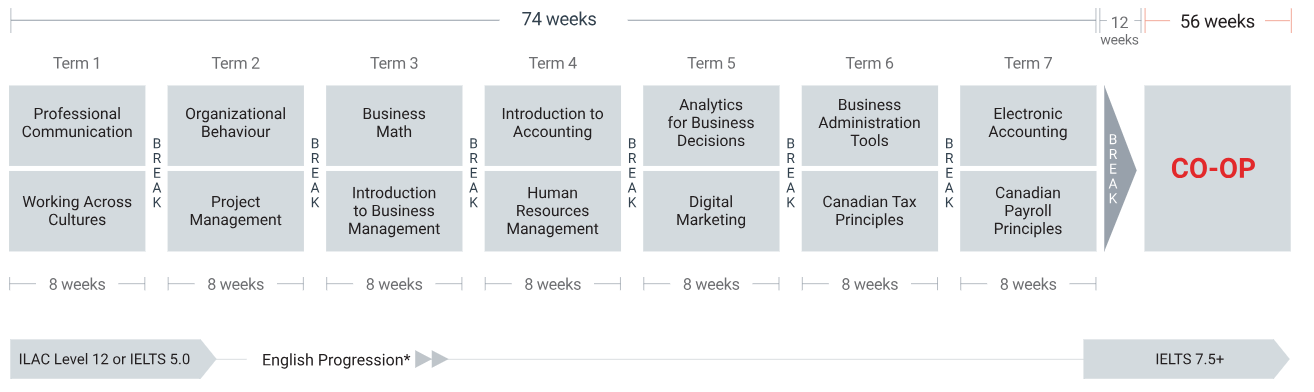Viewport: 1314px width, 392px height.
Task: Click Introduction to Business Management box
Action: point(394,211)
